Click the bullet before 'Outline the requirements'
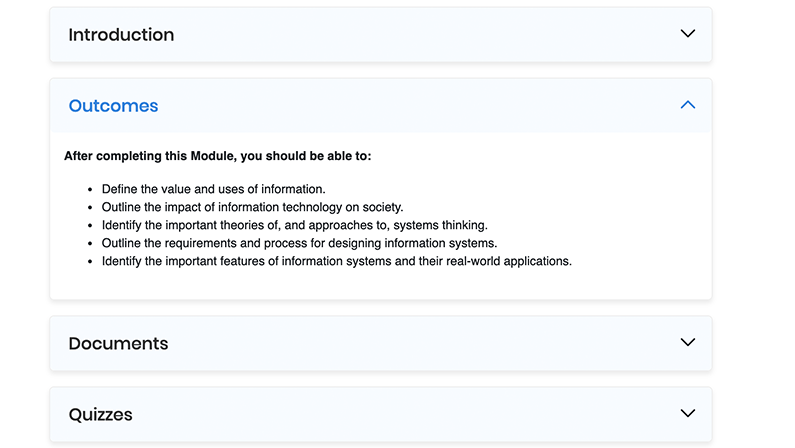Viewport: 795px width, 448px height. click(90, 244)
